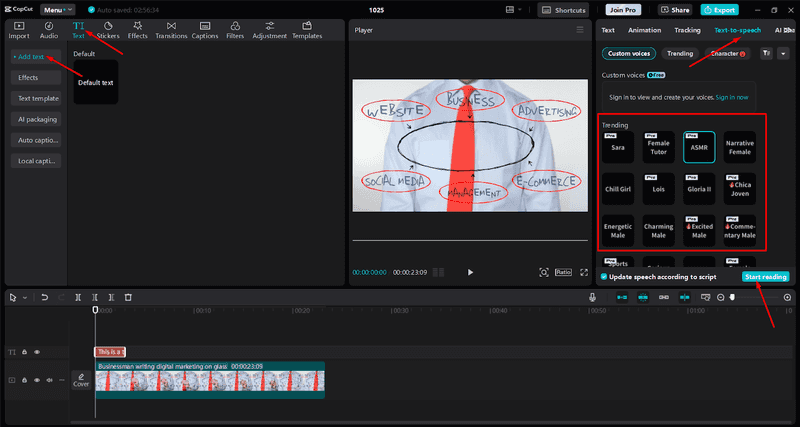
Task: Switch to the Animation tab
Action: tap(644, 30)
